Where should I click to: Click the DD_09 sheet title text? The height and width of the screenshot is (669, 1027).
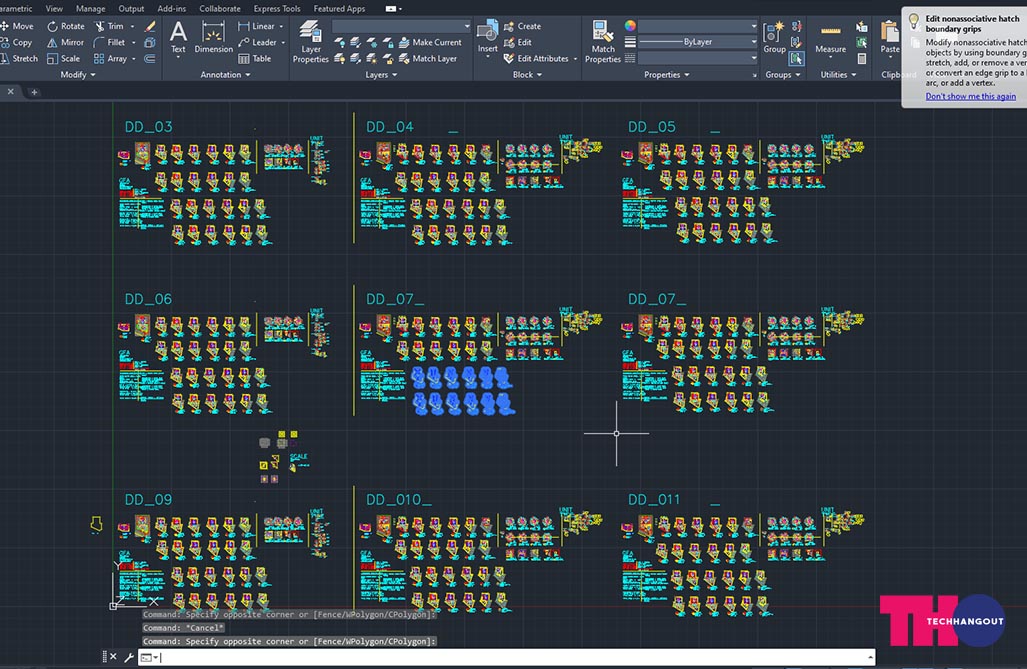click(x=148, y=500)
